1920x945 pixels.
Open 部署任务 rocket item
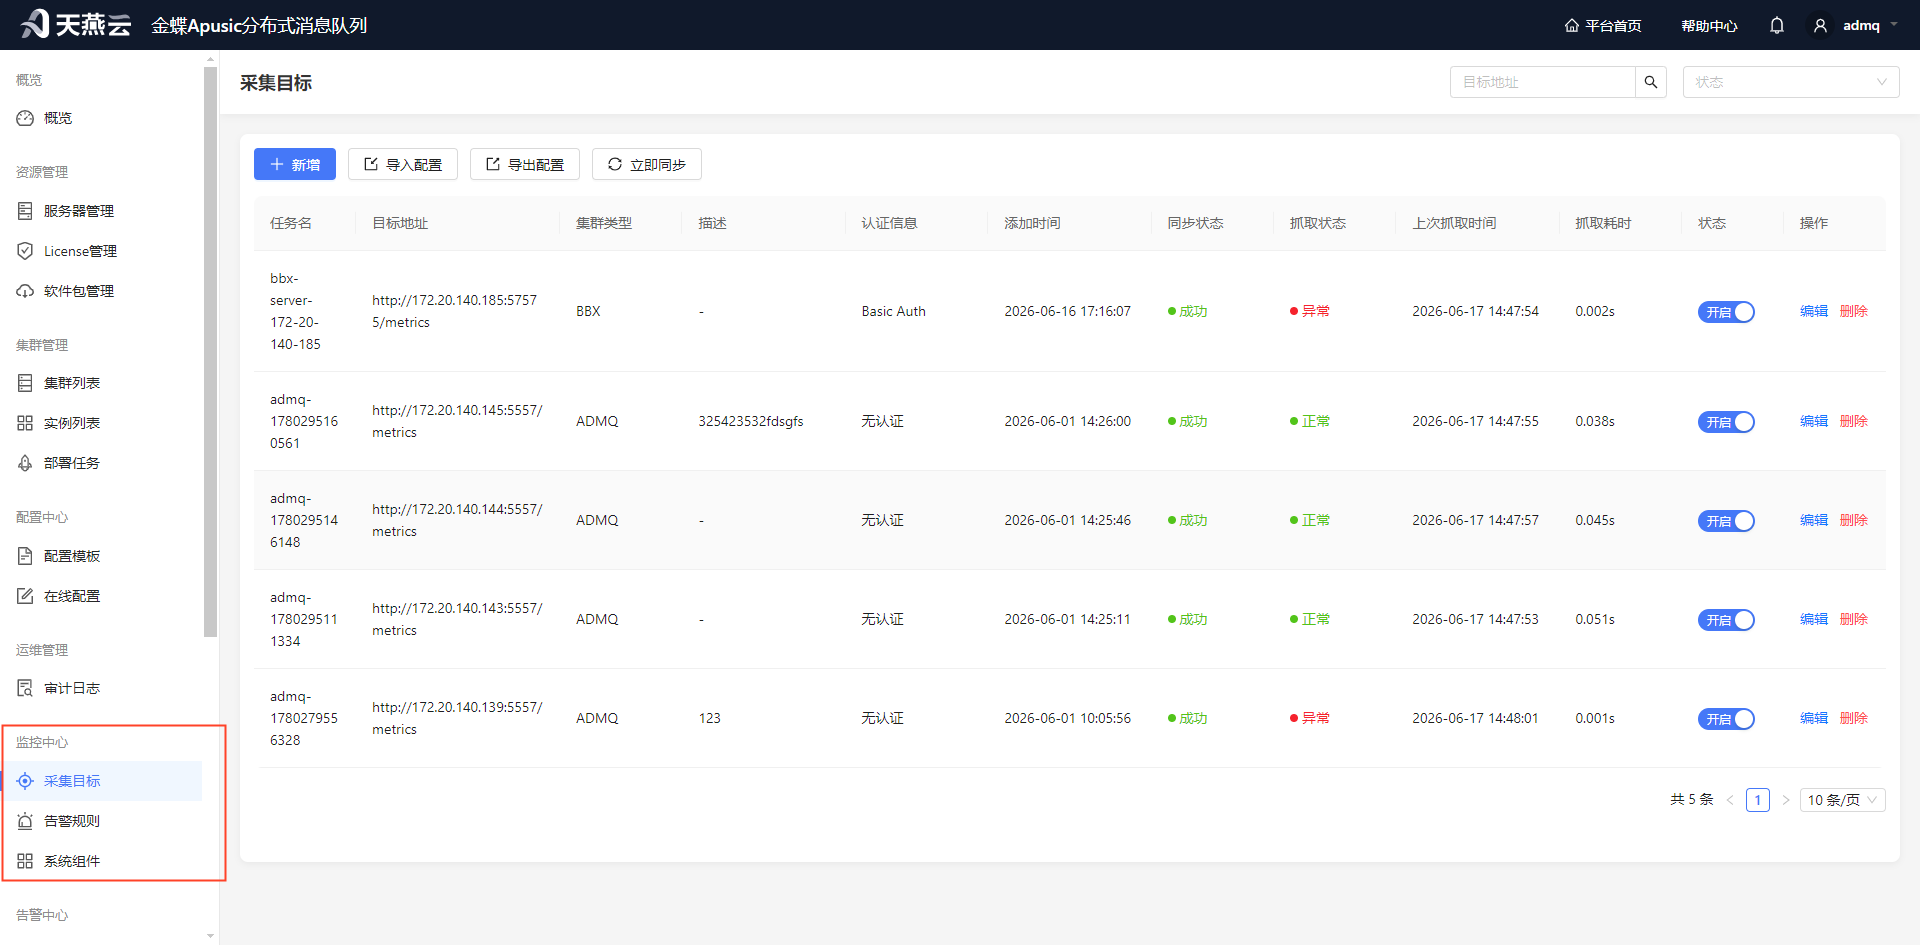pos(71,463)
